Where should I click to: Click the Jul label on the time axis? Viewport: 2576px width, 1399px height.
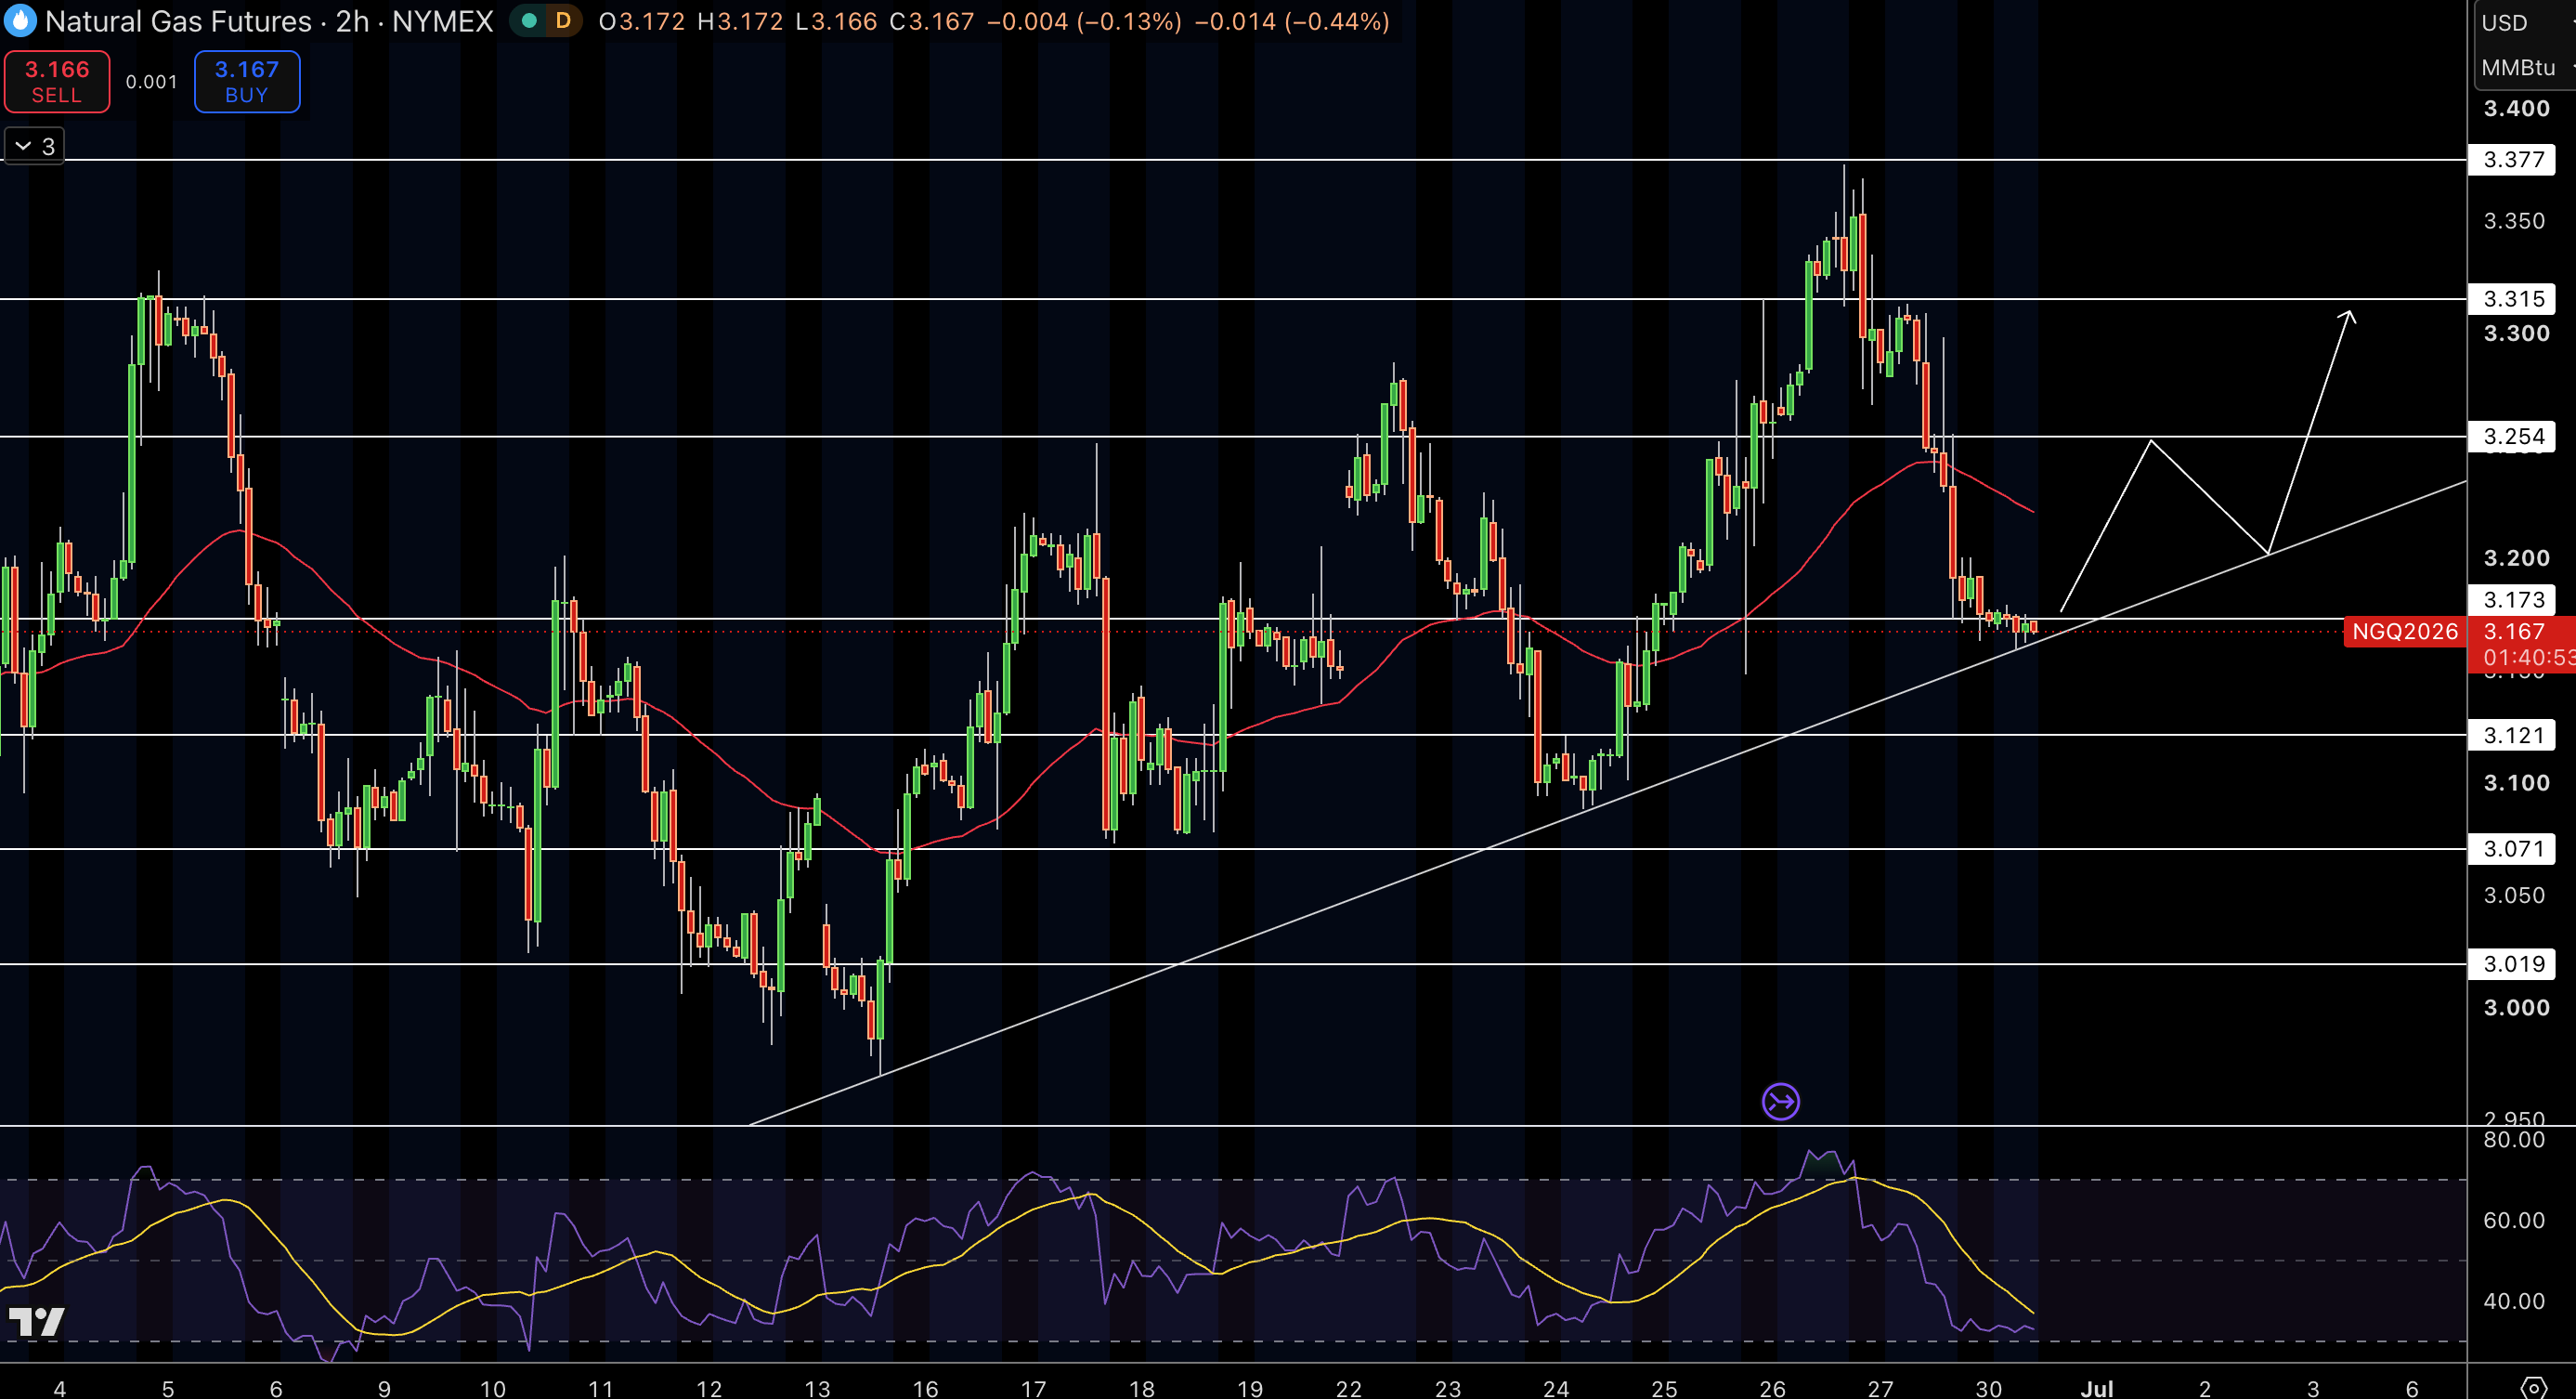pyautogui.click(x=2096, y=1388)
